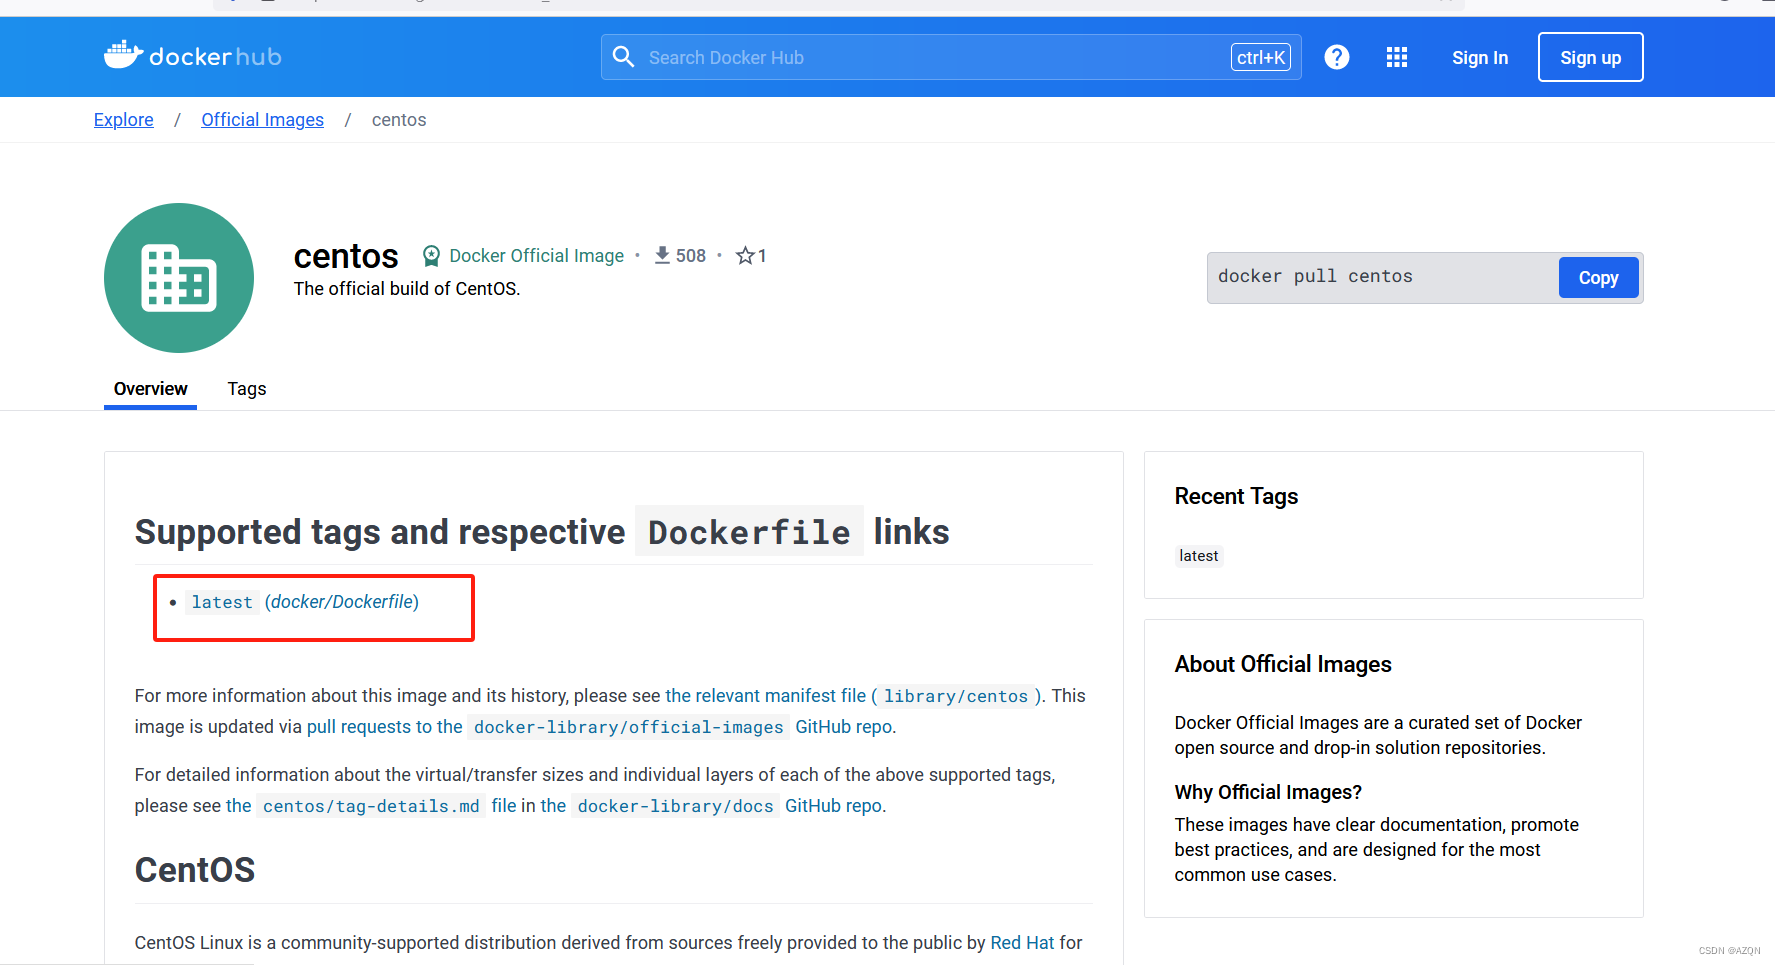Click the latest tag under Recent Tags
This screenshot has width=1775, height=965.
pyautogui.click(x=1198, y=555)
